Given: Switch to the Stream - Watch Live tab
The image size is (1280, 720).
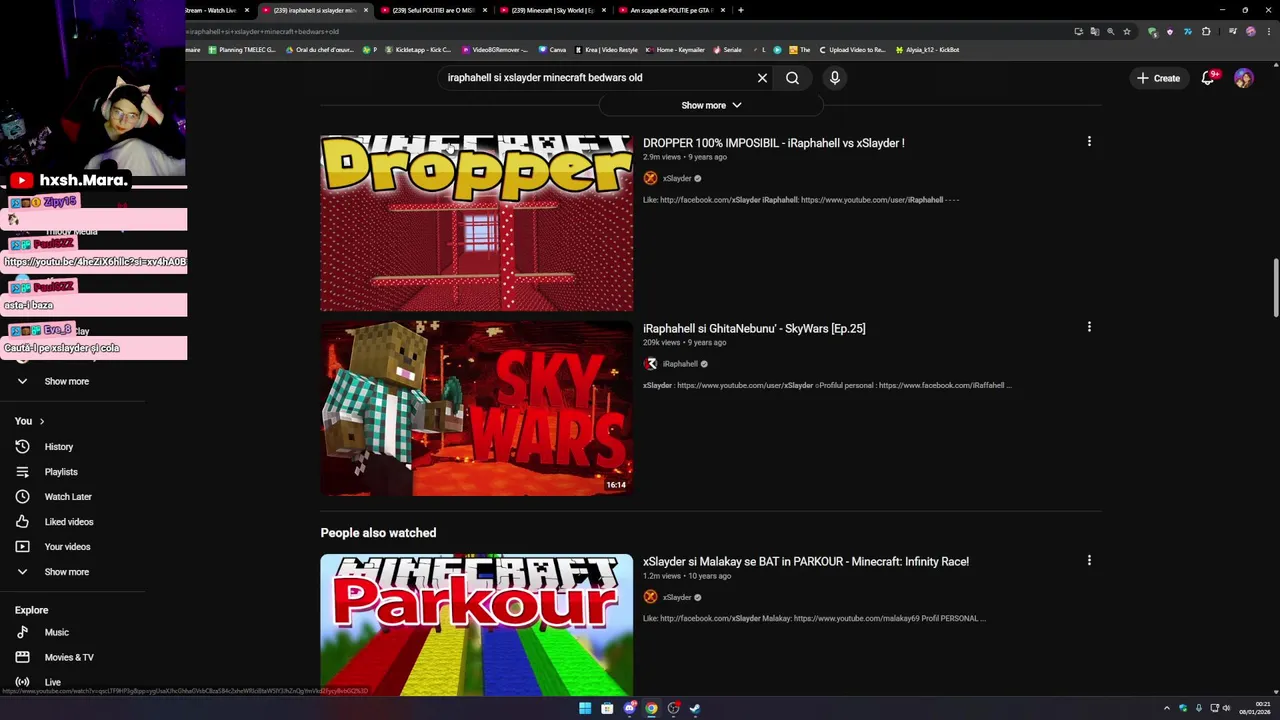Looking at the screenshot, I should [218, 10].
